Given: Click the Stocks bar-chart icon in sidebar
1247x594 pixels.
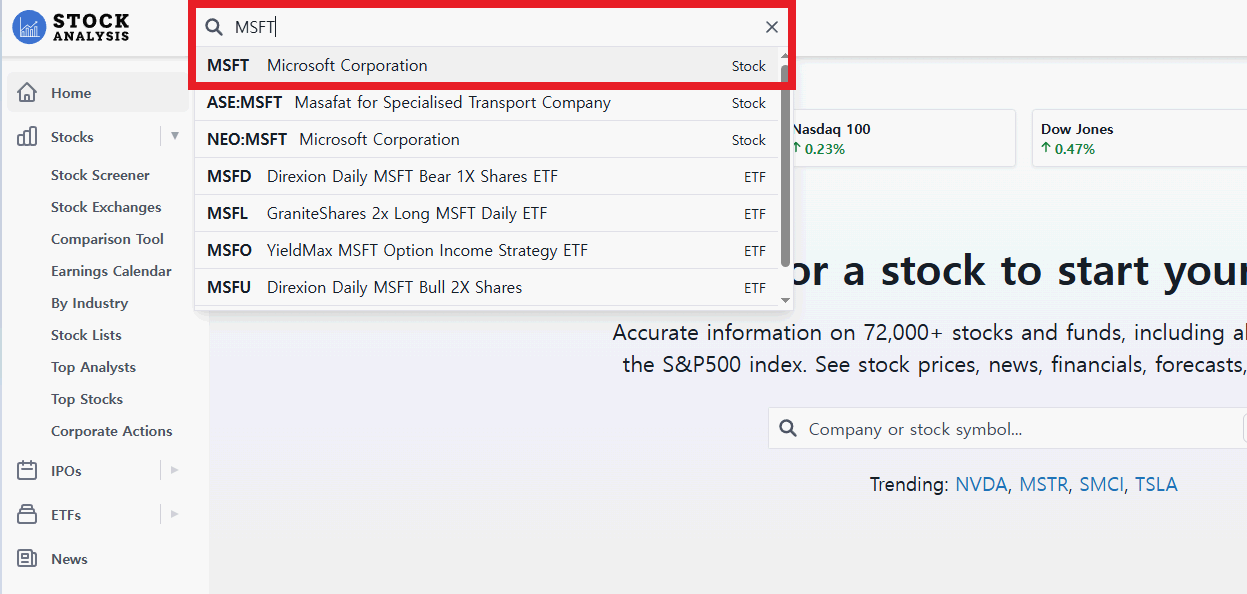Looking at the screenshot, I should [27, 137].
